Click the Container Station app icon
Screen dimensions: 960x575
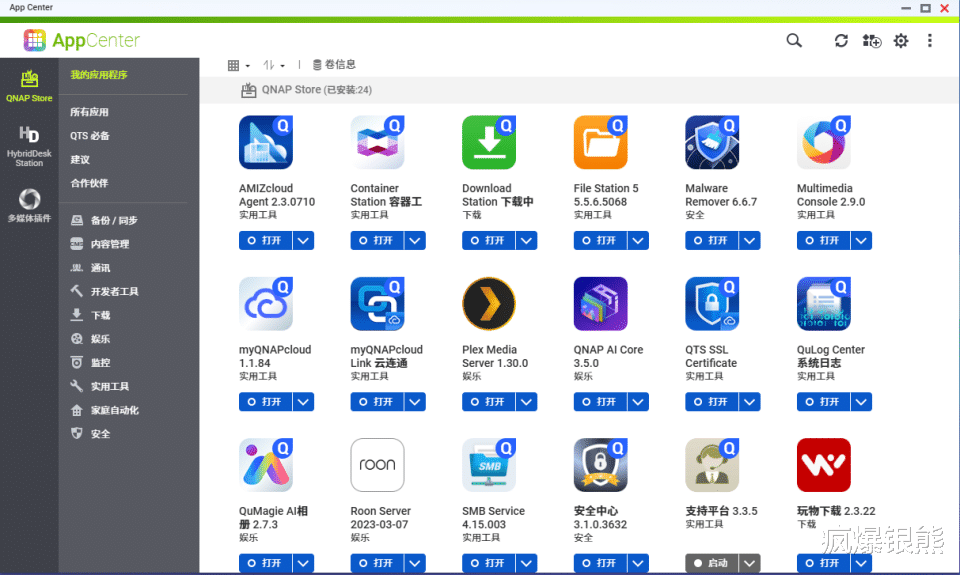coord(377,142)
